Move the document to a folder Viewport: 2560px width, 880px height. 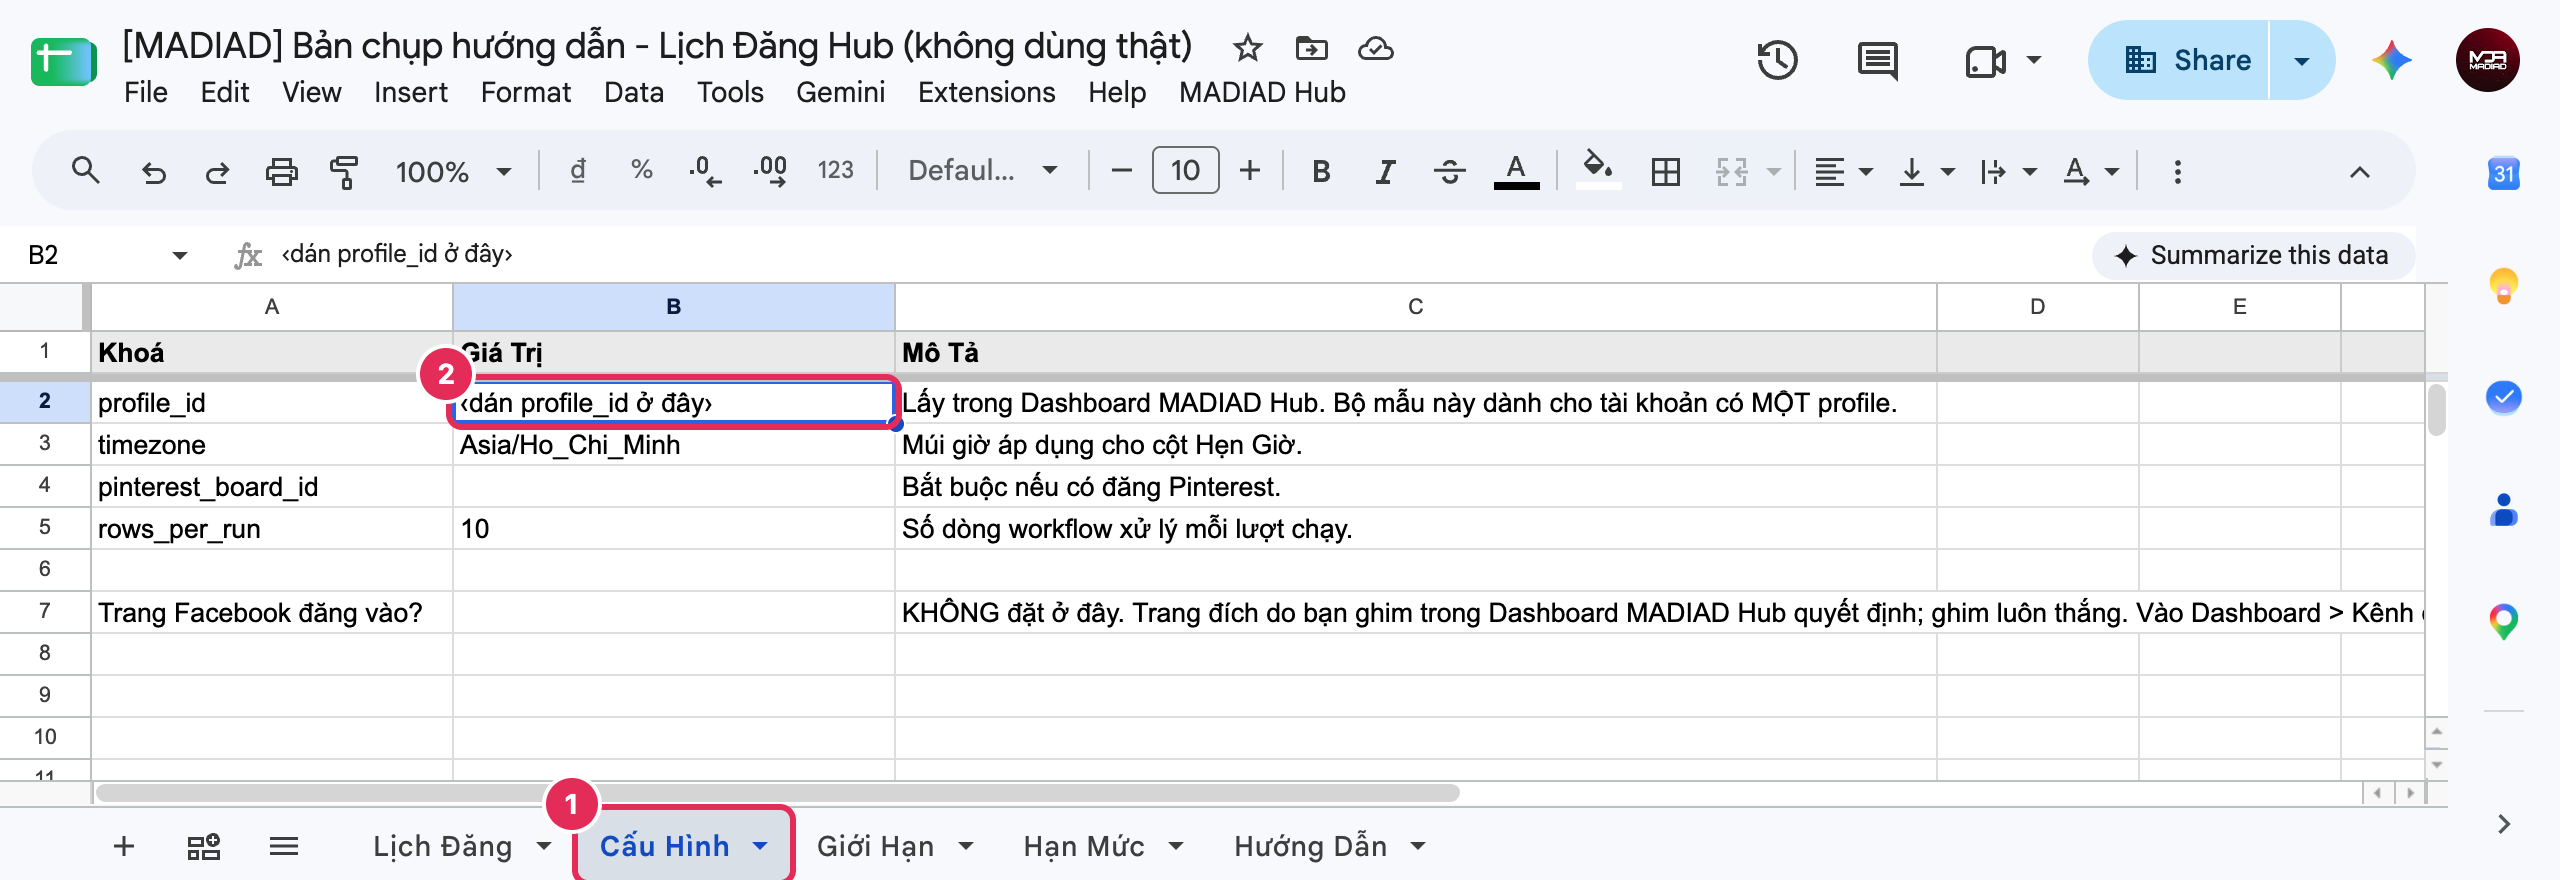click(x=1311, y=48)
